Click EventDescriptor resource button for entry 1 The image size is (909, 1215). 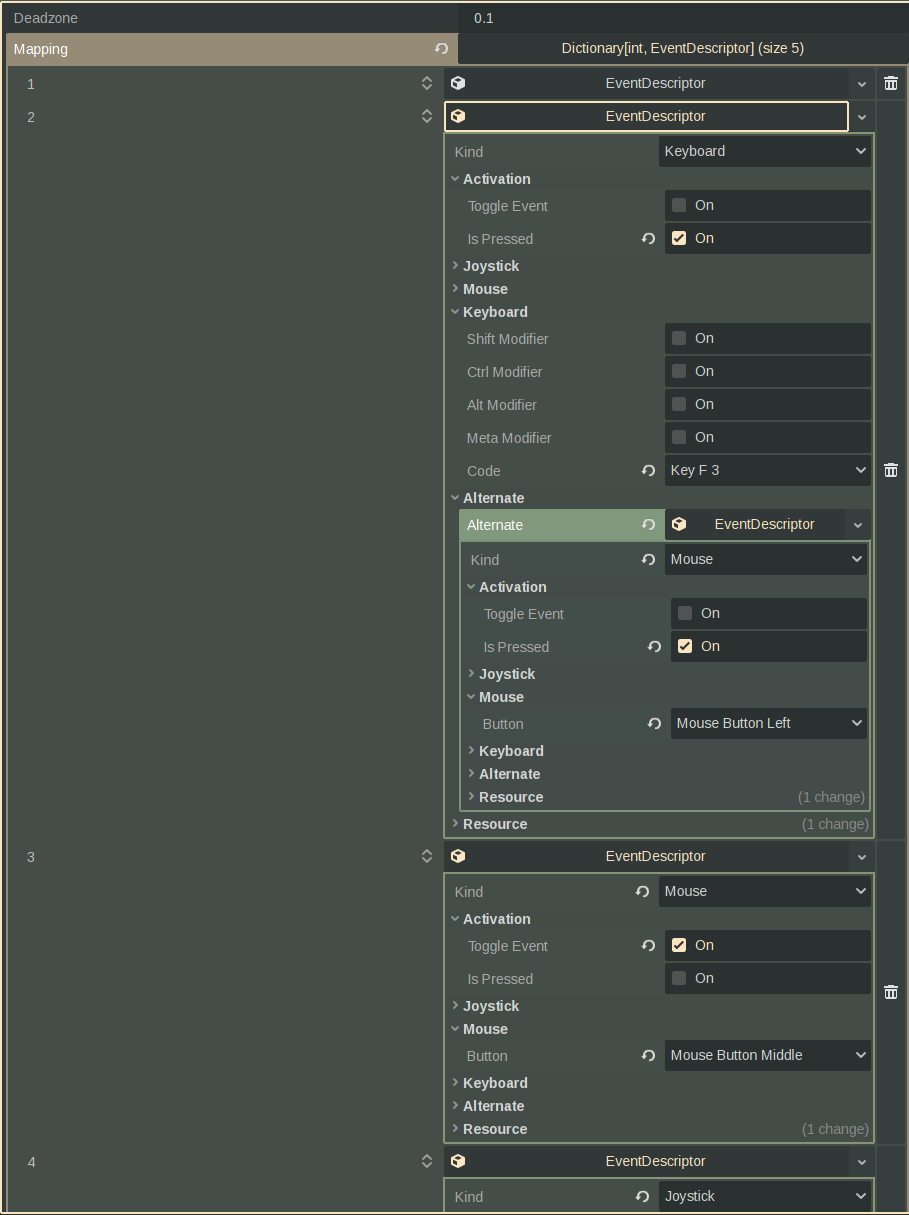click(655, 84)
